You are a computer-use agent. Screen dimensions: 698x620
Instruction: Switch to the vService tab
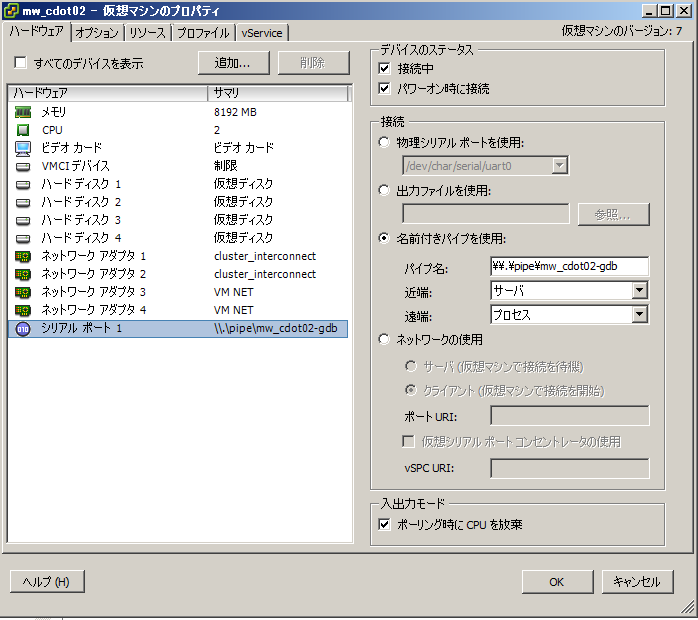[x=262, y=32]
